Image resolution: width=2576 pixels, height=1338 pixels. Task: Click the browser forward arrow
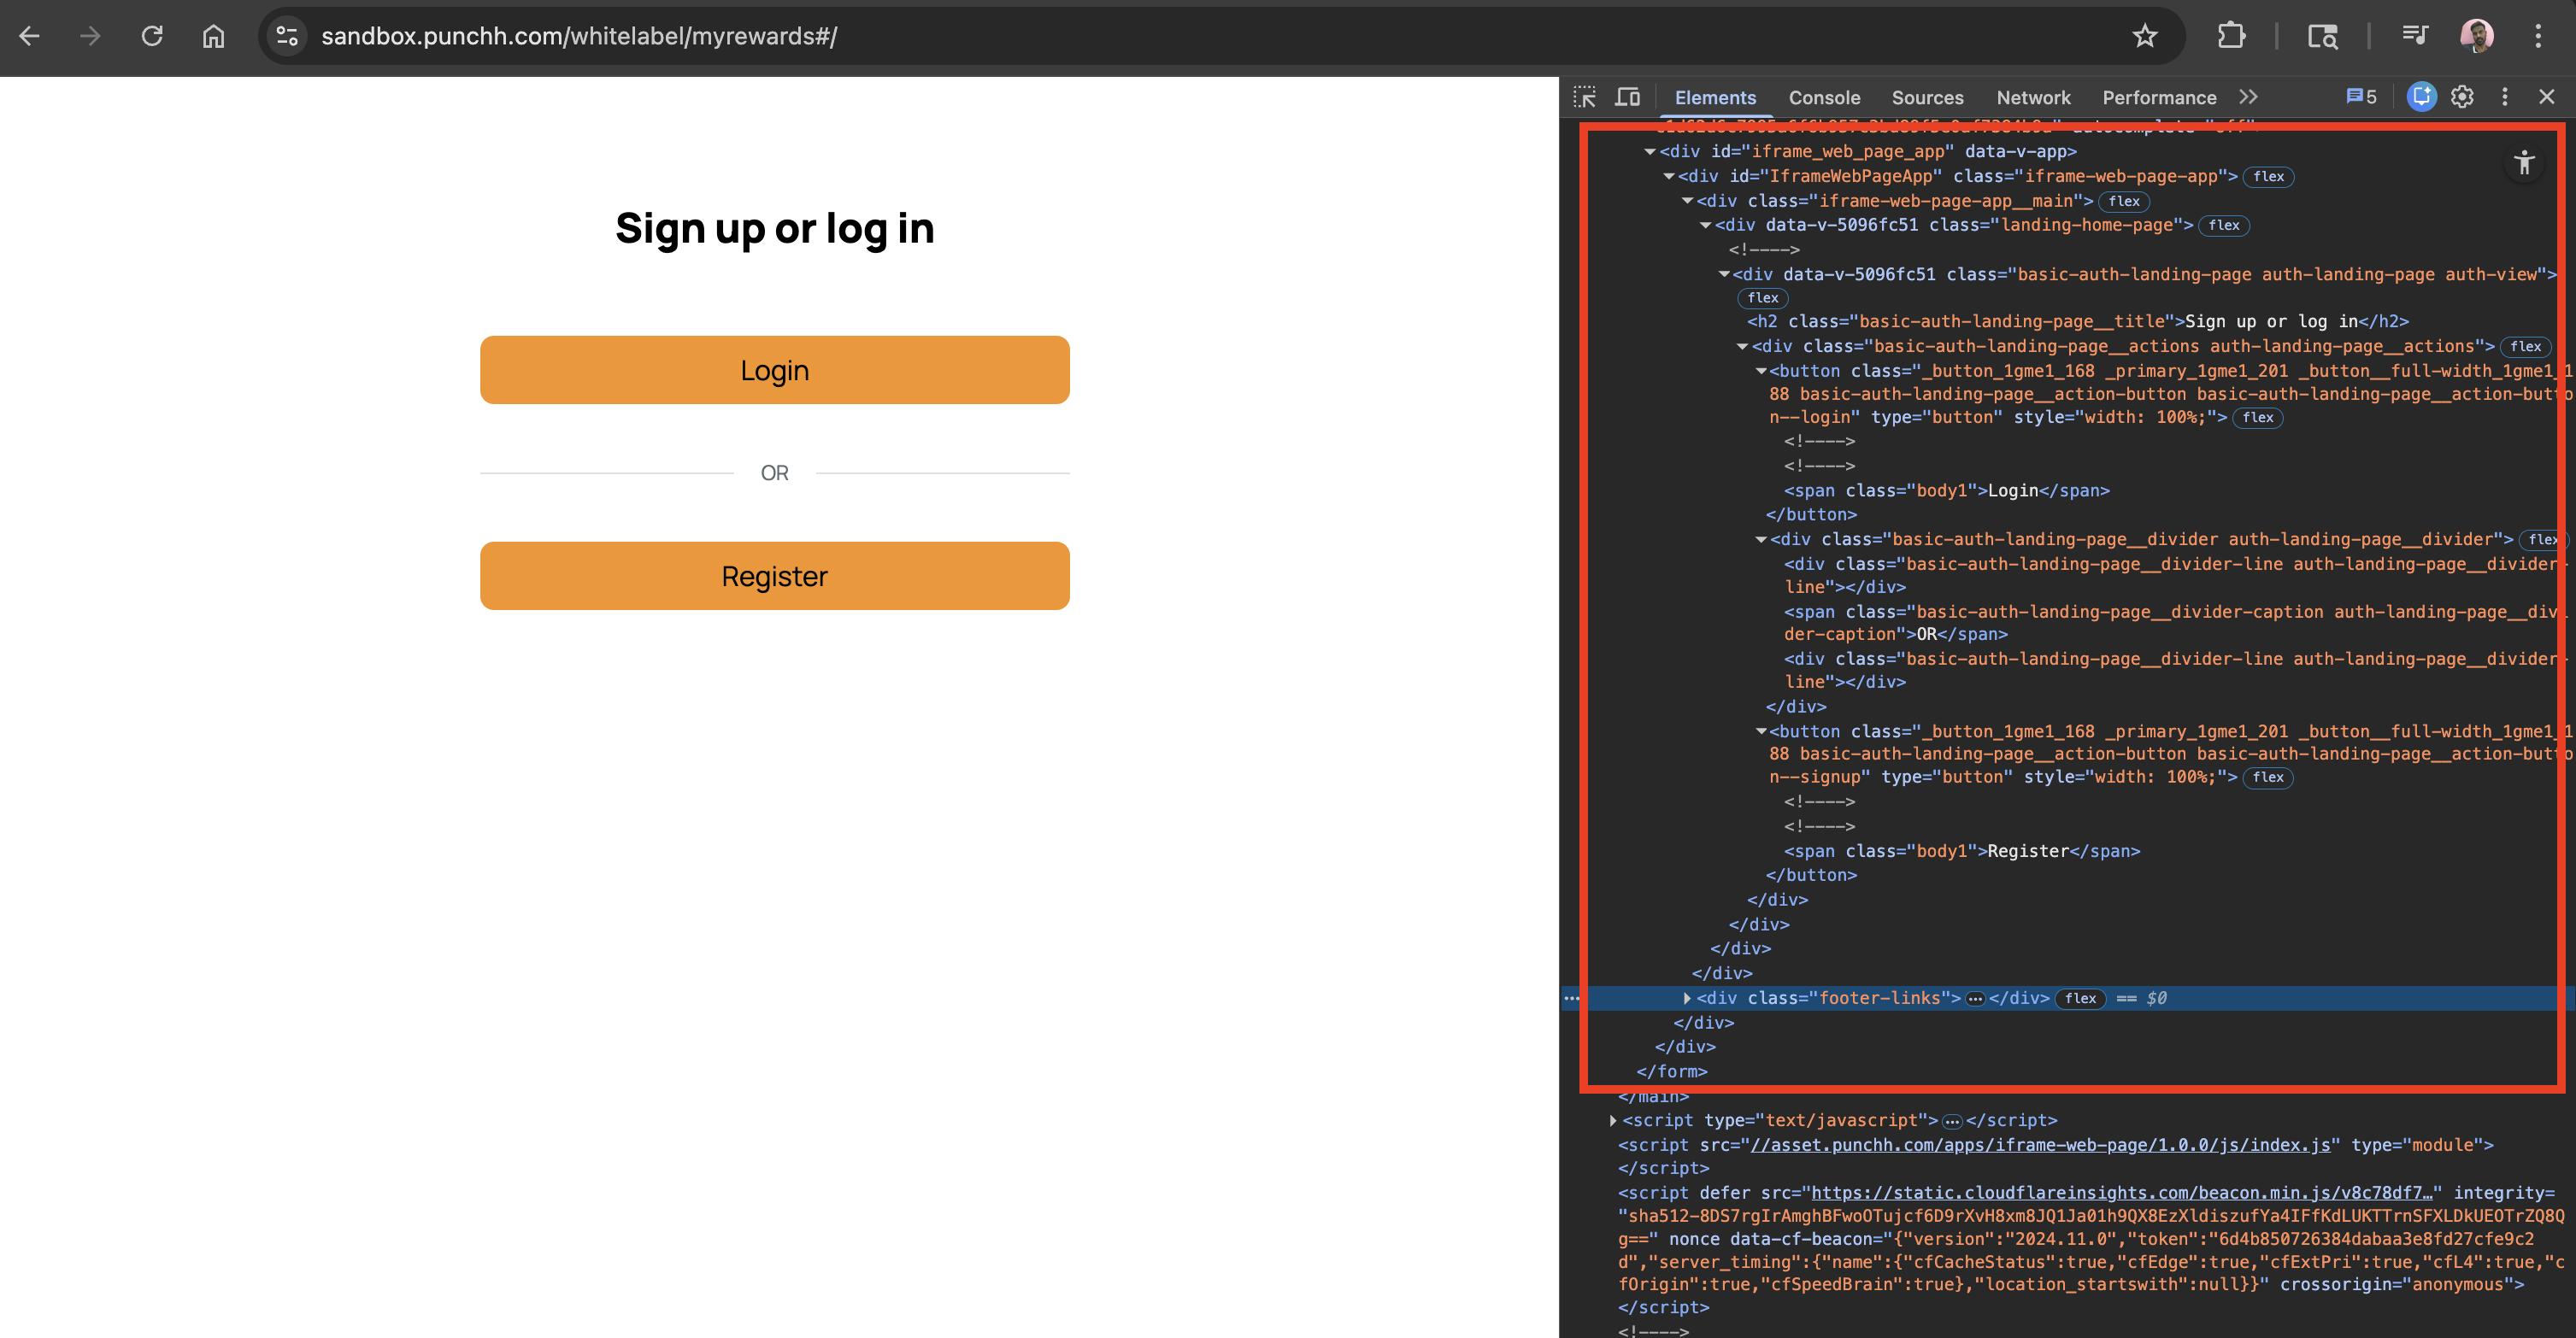coord(90,37)
